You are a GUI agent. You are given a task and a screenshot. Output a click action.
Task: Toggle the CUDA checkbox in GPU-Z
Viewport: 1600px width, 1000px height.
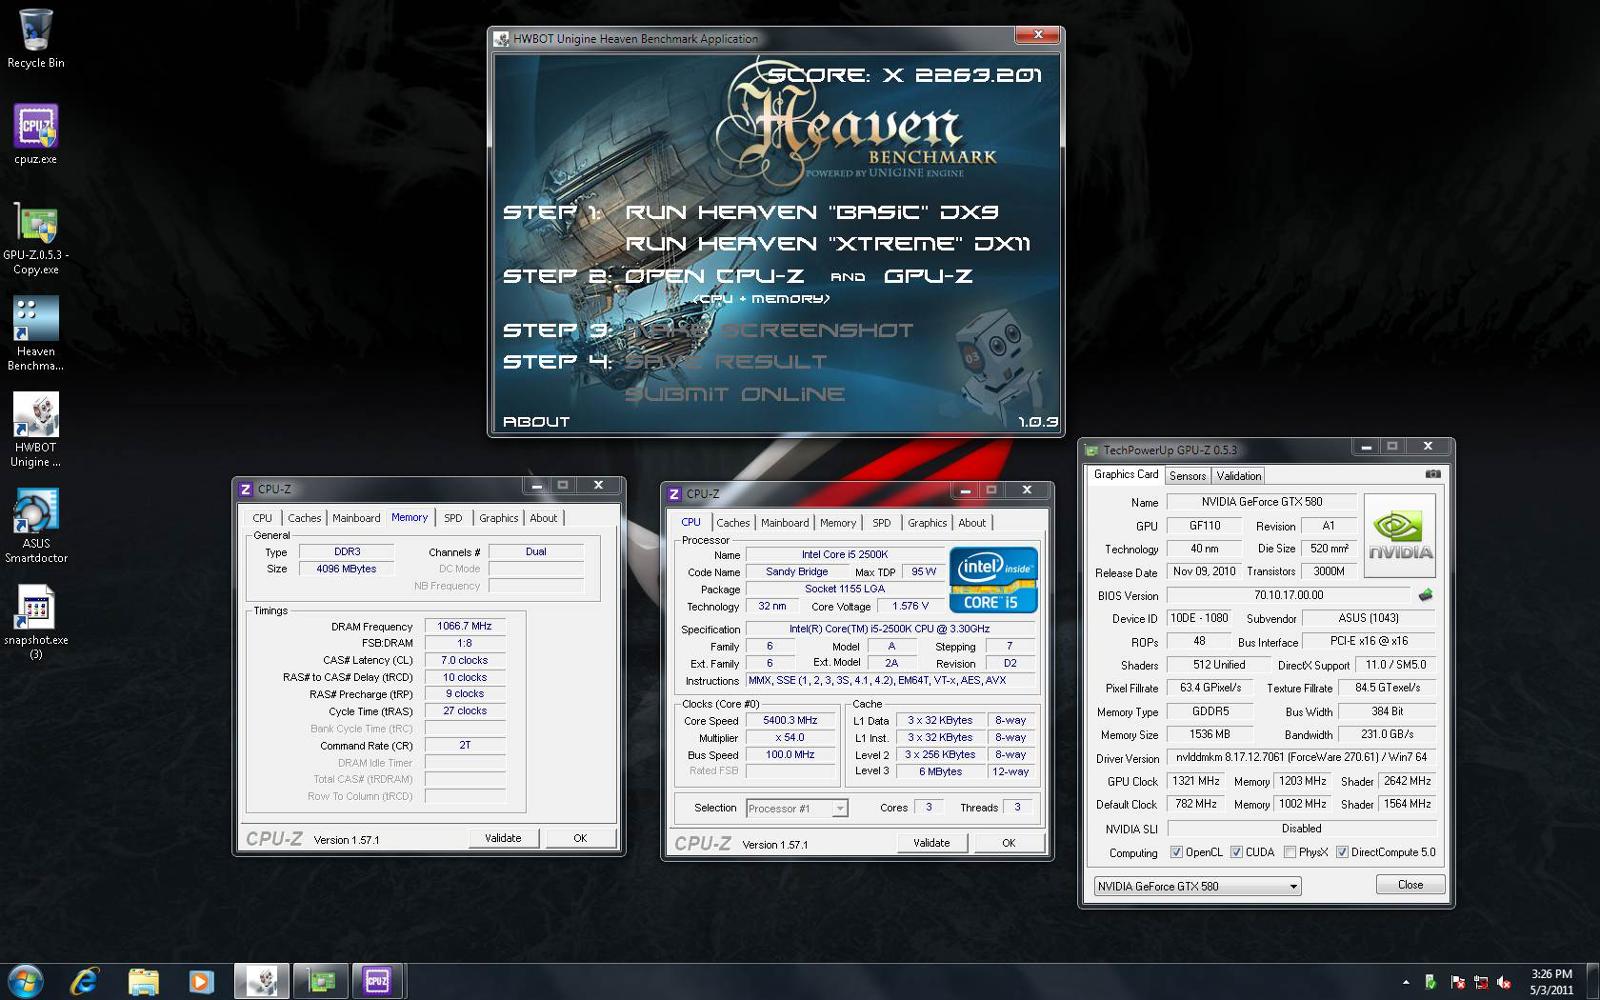point(1236,852)
